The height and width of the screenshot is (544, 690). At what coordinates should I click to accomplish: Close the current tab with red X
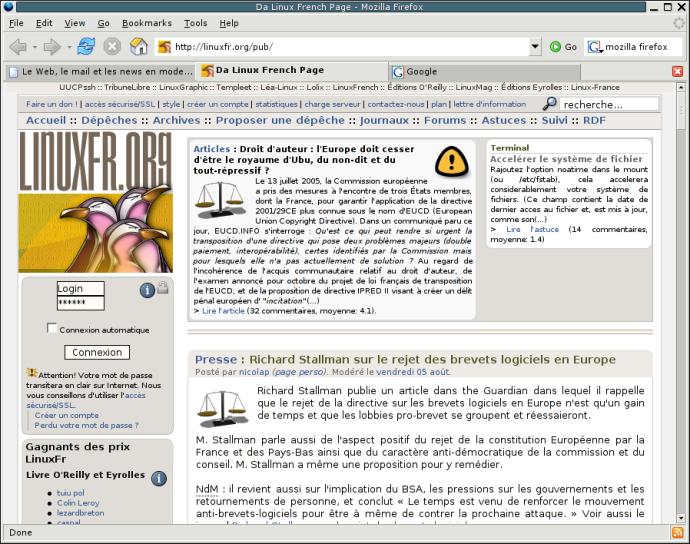[x=677, y=72]
